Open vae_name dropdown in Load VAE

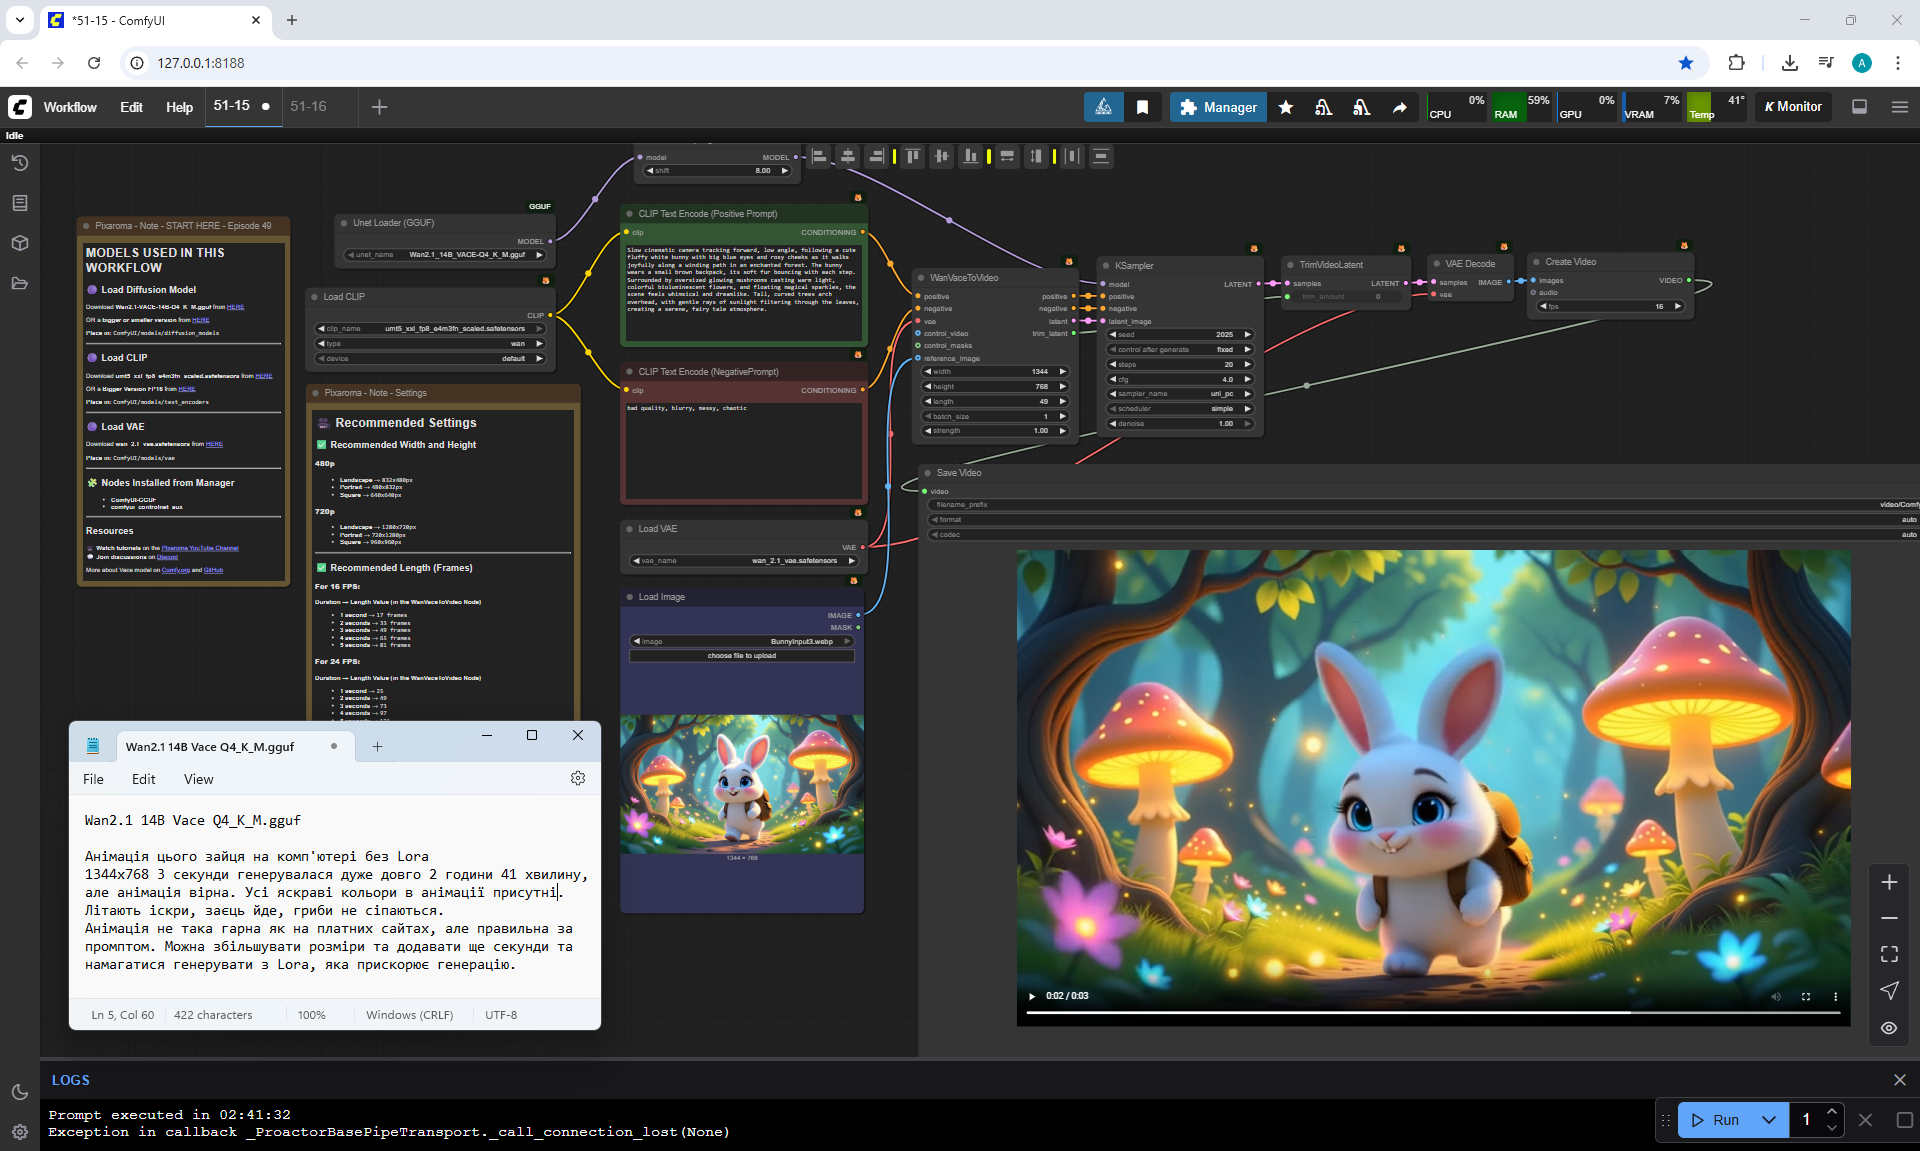coord(742,561)
